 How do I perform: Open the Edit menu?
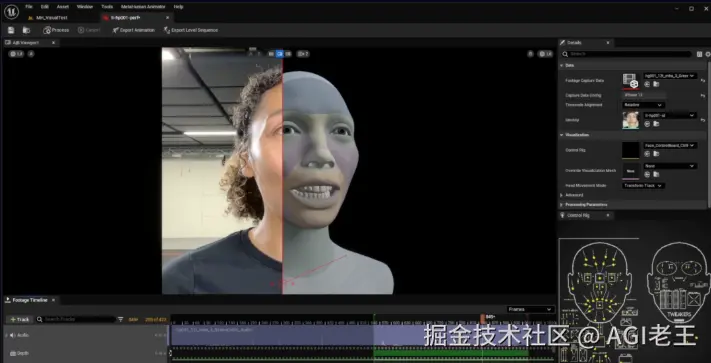44,7
